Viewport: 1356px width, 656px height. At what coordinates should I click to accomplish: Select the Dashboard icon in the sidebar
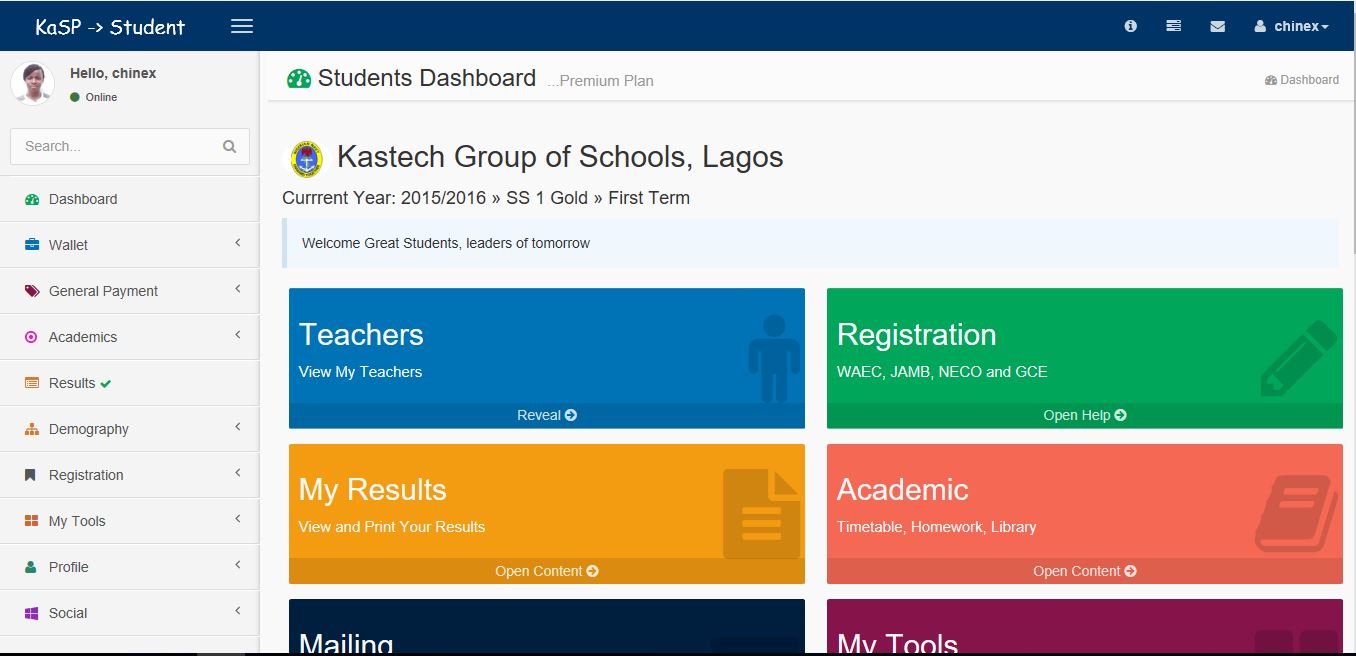(x=30, y=198)
